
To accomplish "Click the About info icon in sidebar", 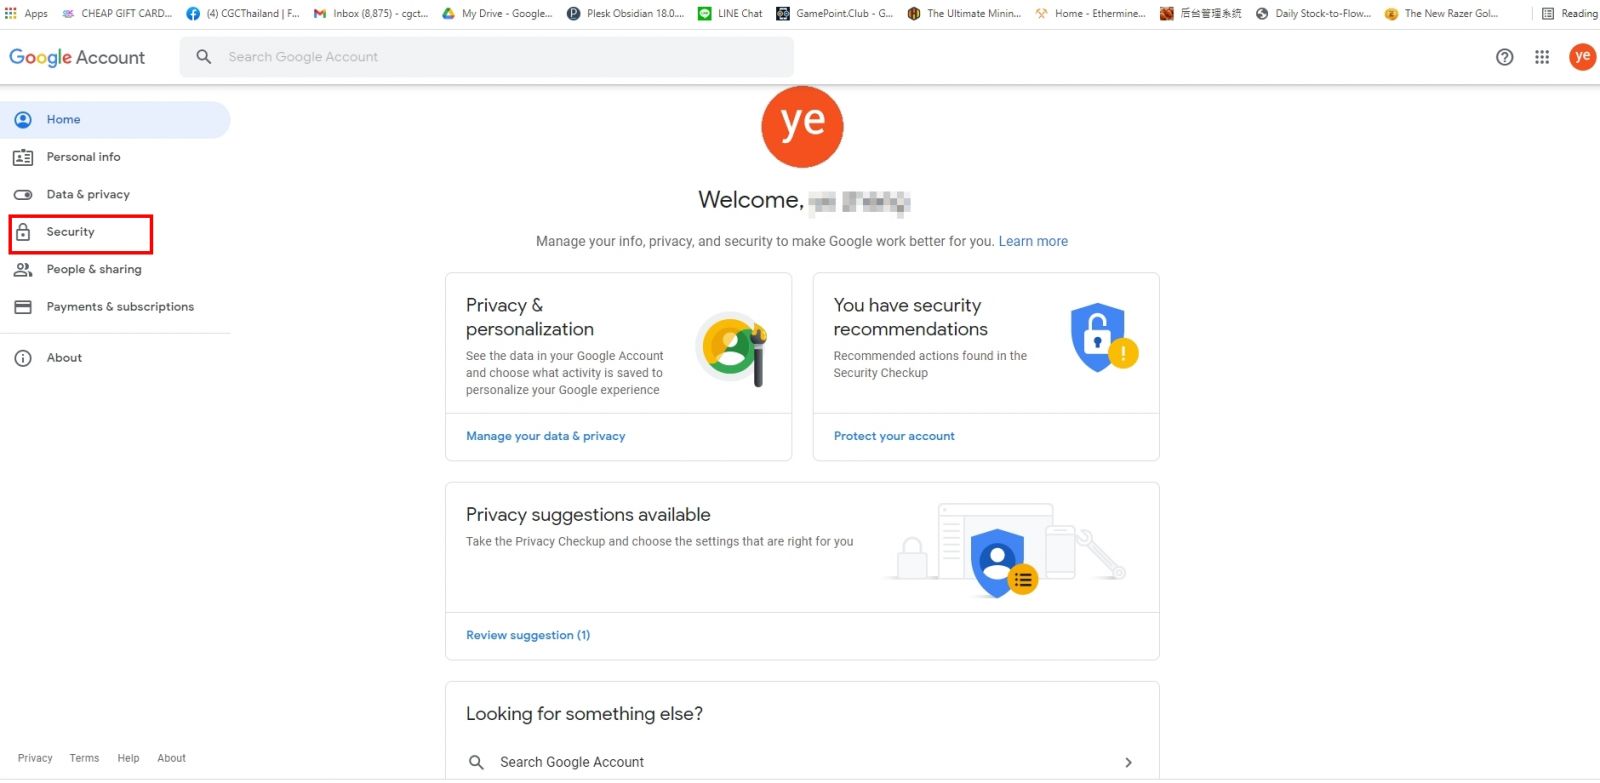I will 23,358.
